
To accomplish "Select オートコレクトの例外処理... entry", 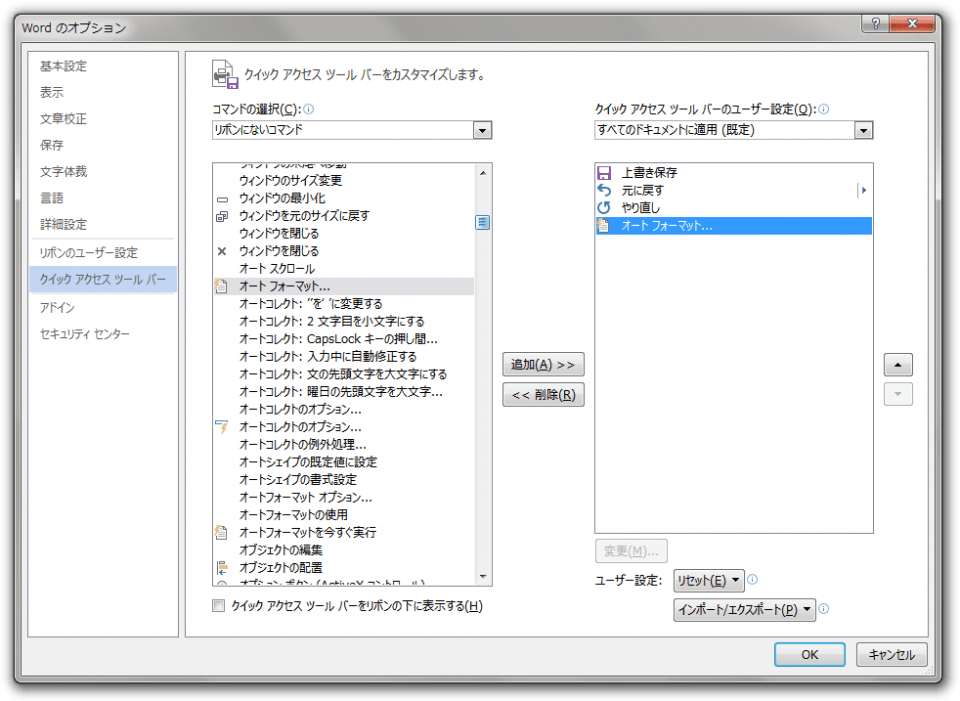I will pos(343,444).
